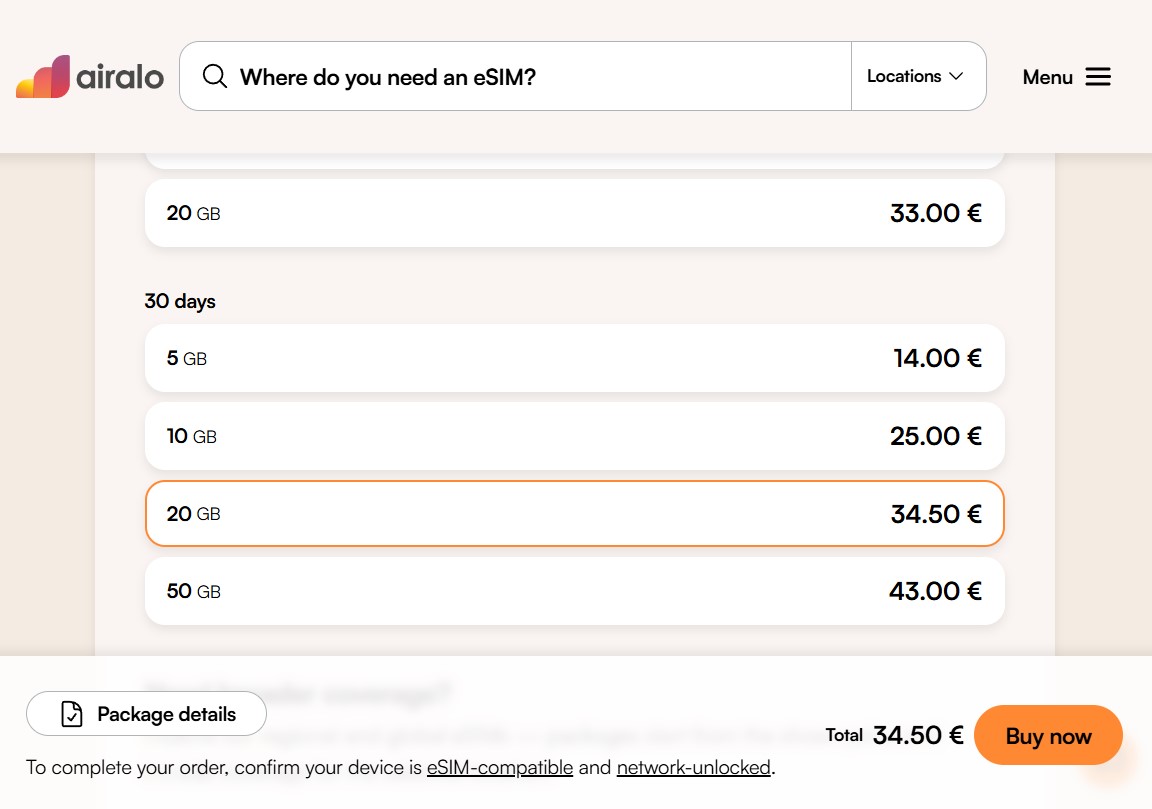
Task: Open the hamburger menu icon
Action: coord(1098,77)
